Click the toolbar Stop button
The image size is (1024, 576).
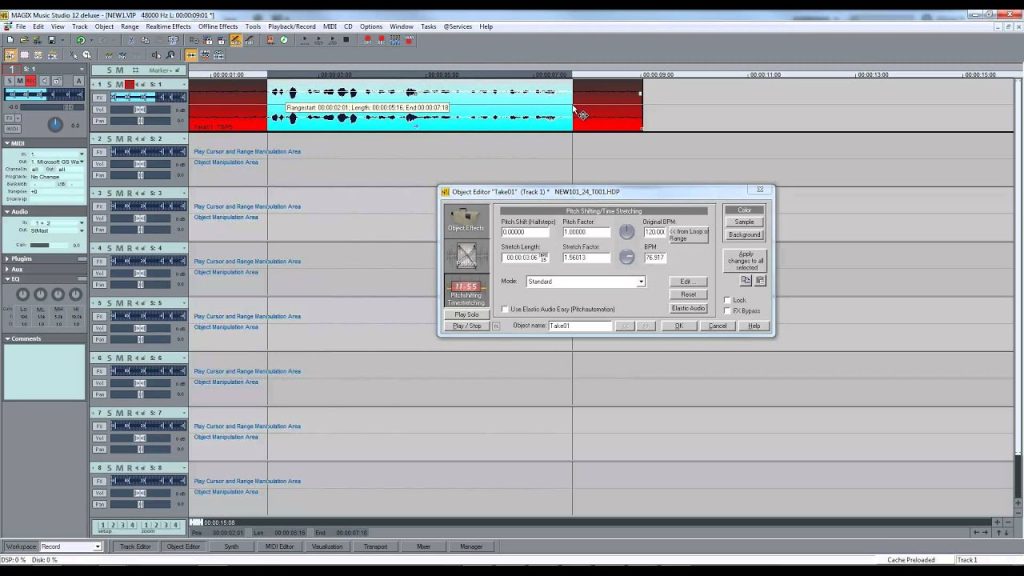coord(346,40)
